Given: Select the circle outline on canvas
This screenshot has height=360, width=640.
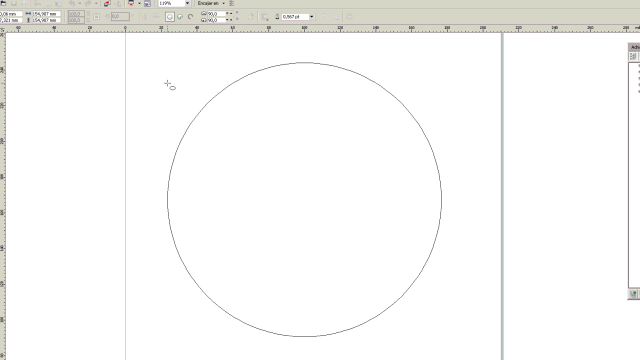Looking at the screenshot, I should click(x=167, y=200).
